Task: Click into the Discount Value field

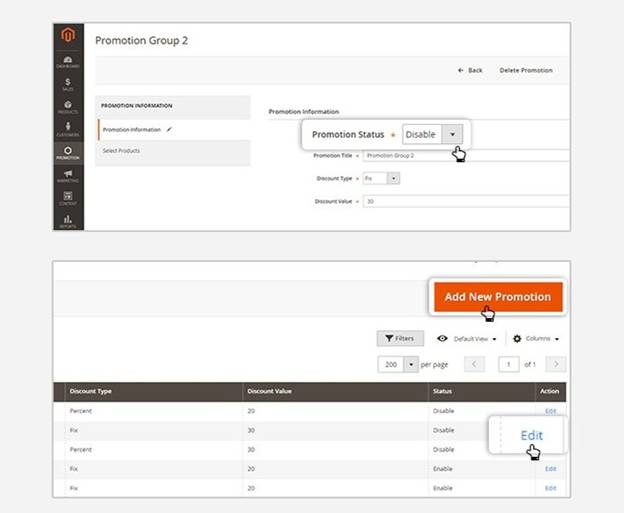Action: pos(465,201)
